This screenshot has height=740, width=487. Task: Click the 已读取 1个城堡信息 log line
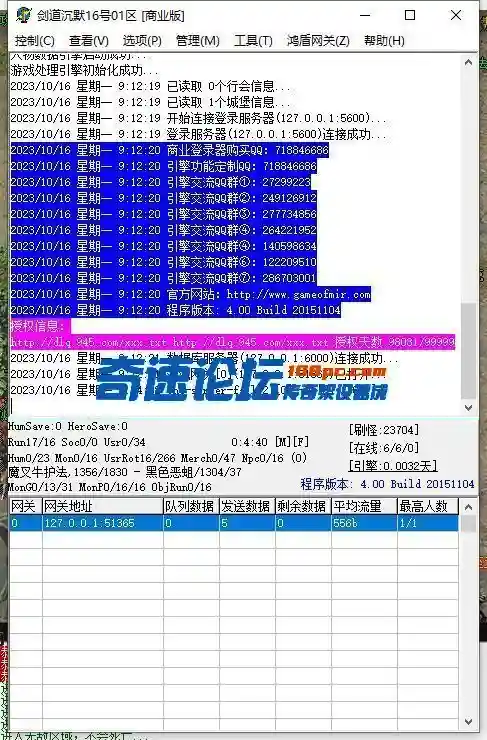151,102
